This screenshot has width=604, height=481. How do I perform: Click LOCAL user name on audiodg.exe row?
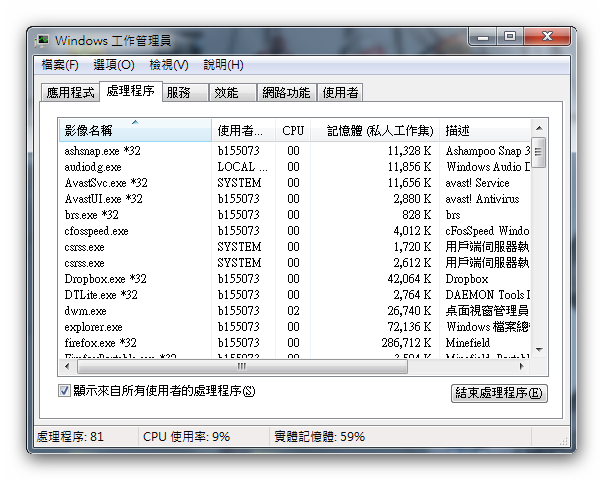pyautogui.click(x=242, y=167)
